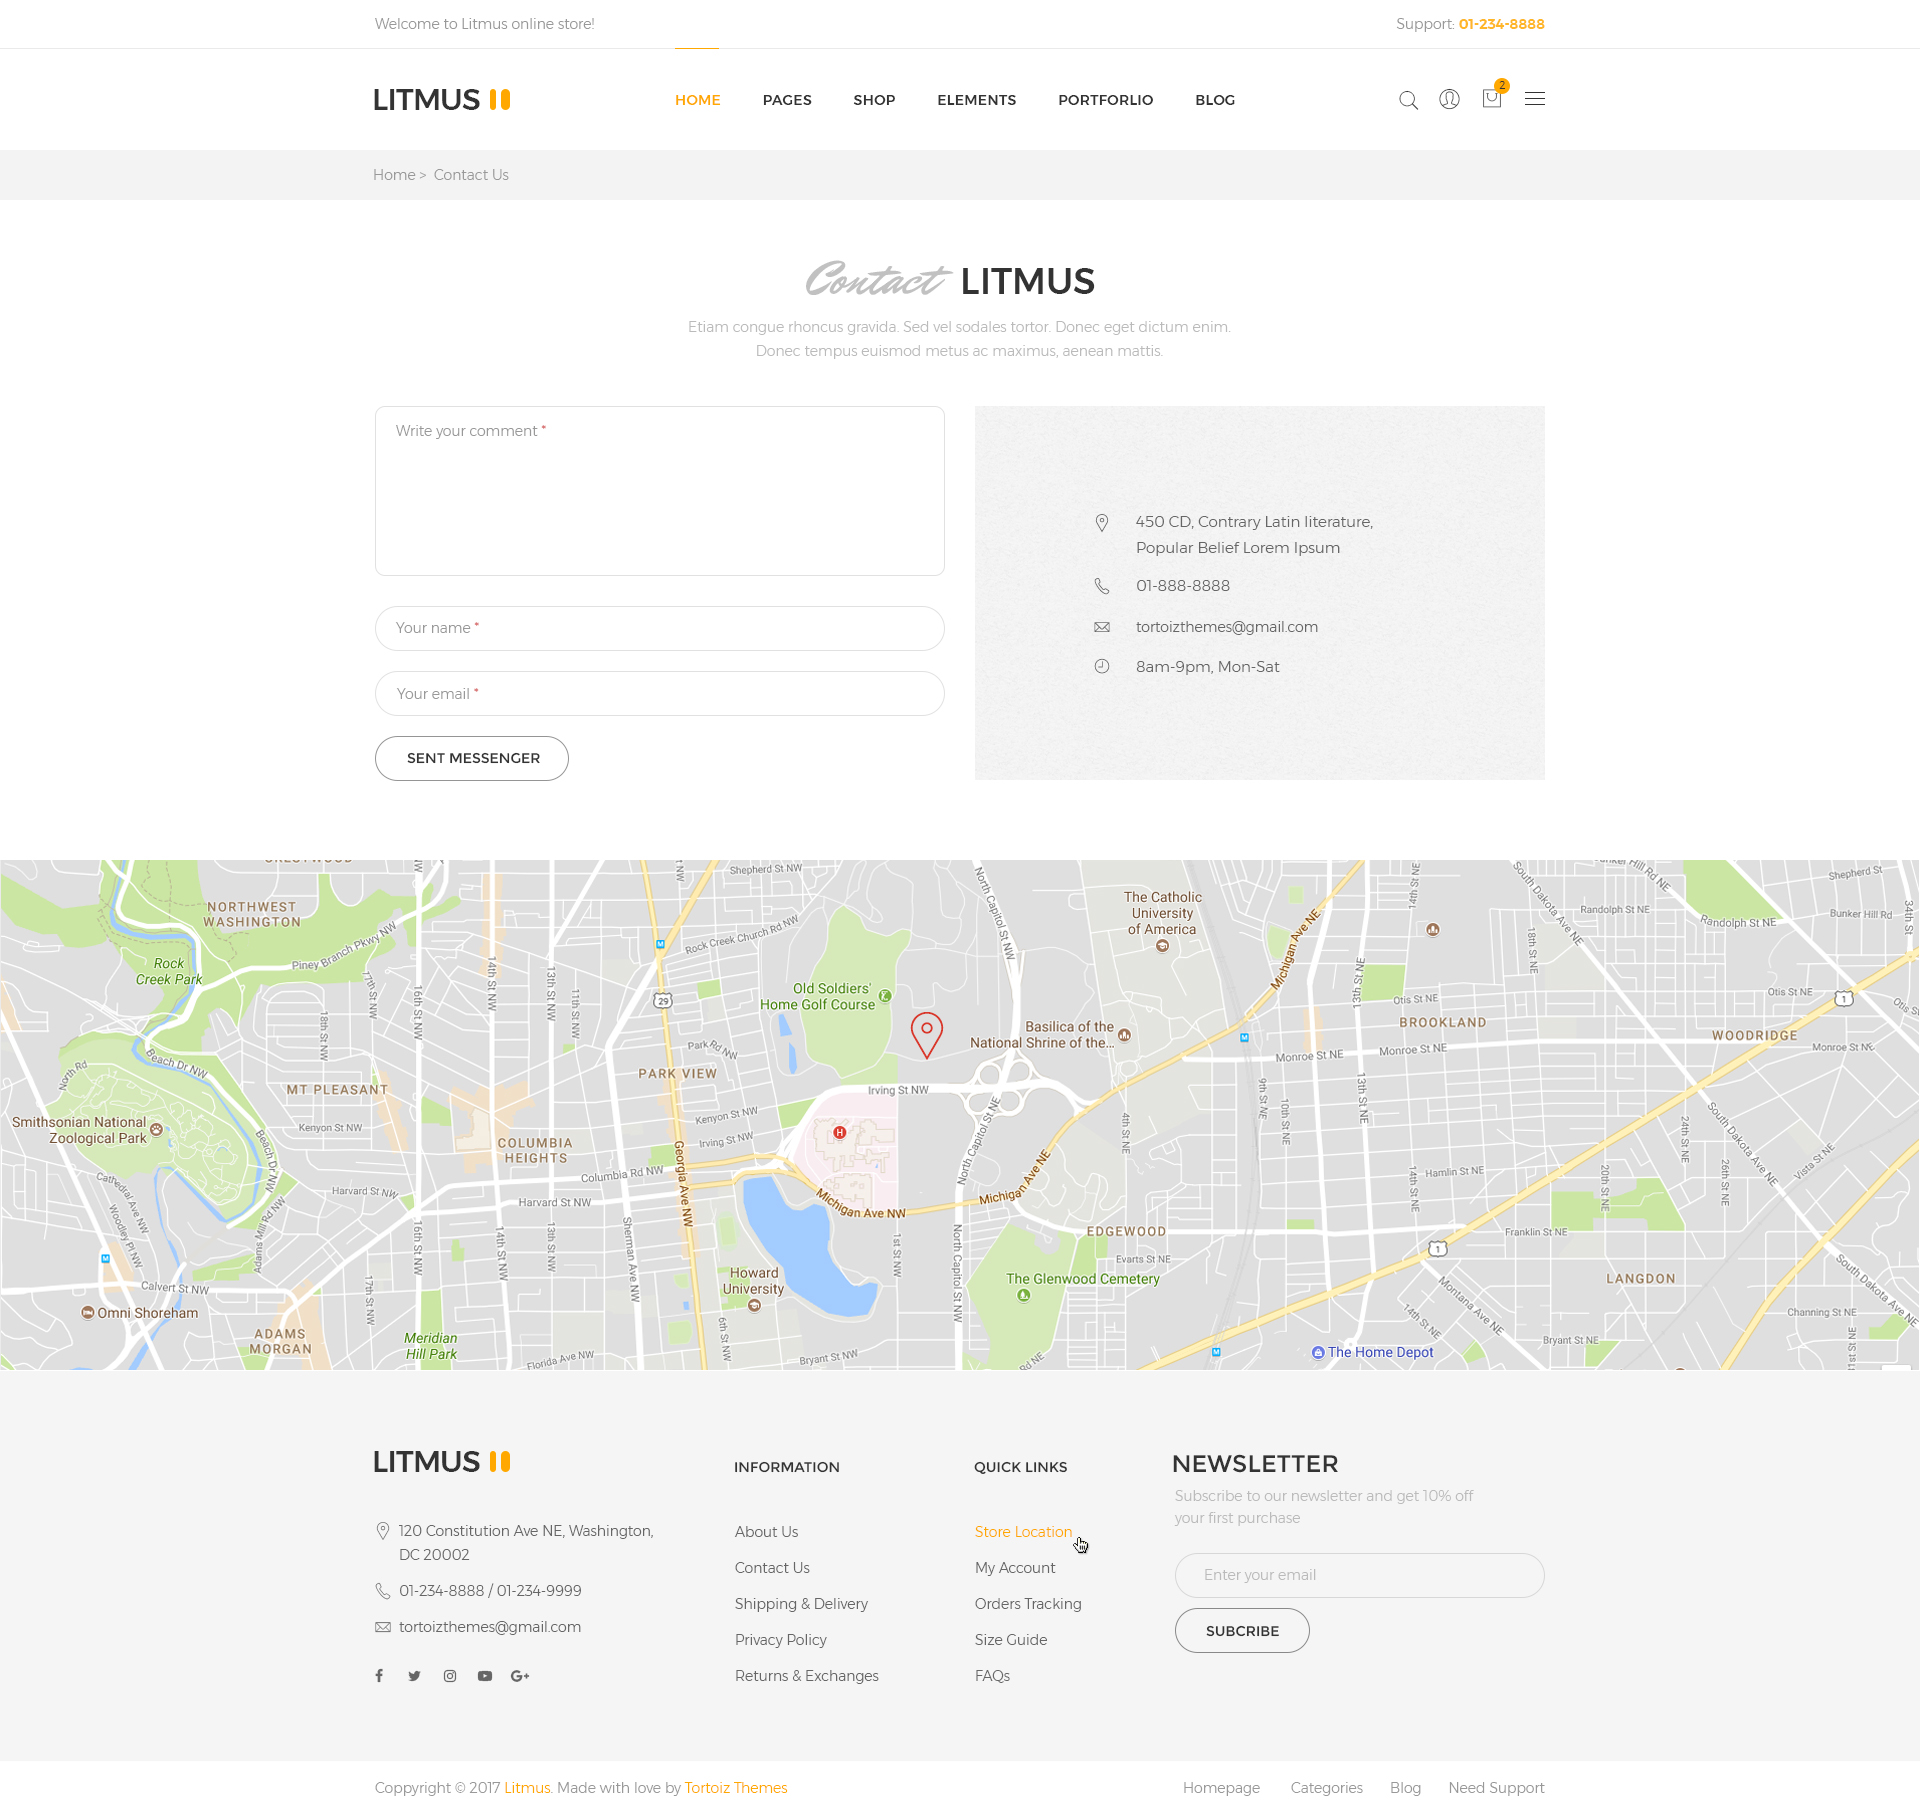1920x1814 pixels.
Task: Open the search icon in header
Action: click(1408, 99)
